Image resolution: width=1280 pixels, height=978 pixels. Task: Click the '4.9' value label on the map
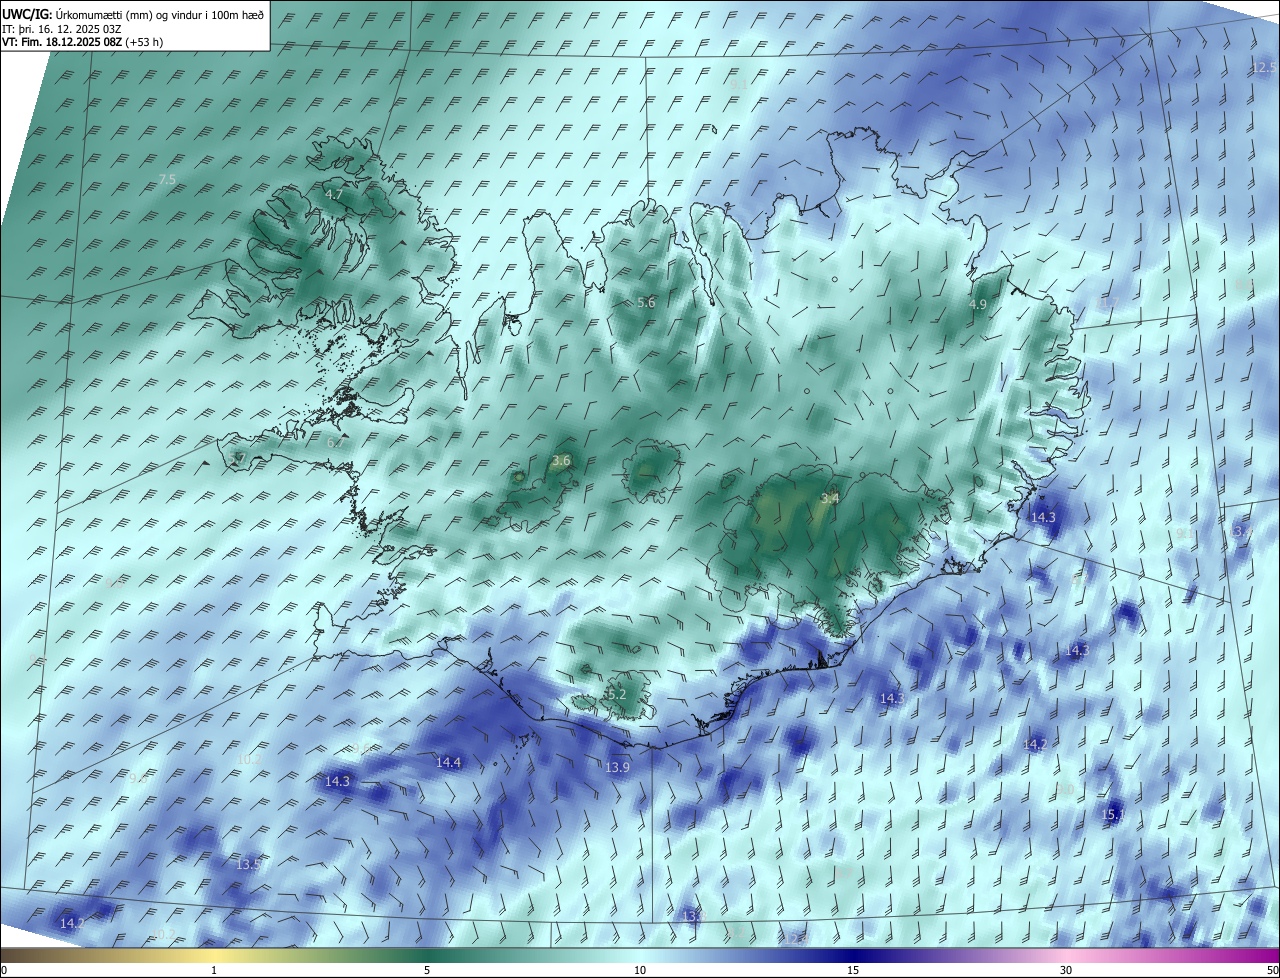(978, 304)
